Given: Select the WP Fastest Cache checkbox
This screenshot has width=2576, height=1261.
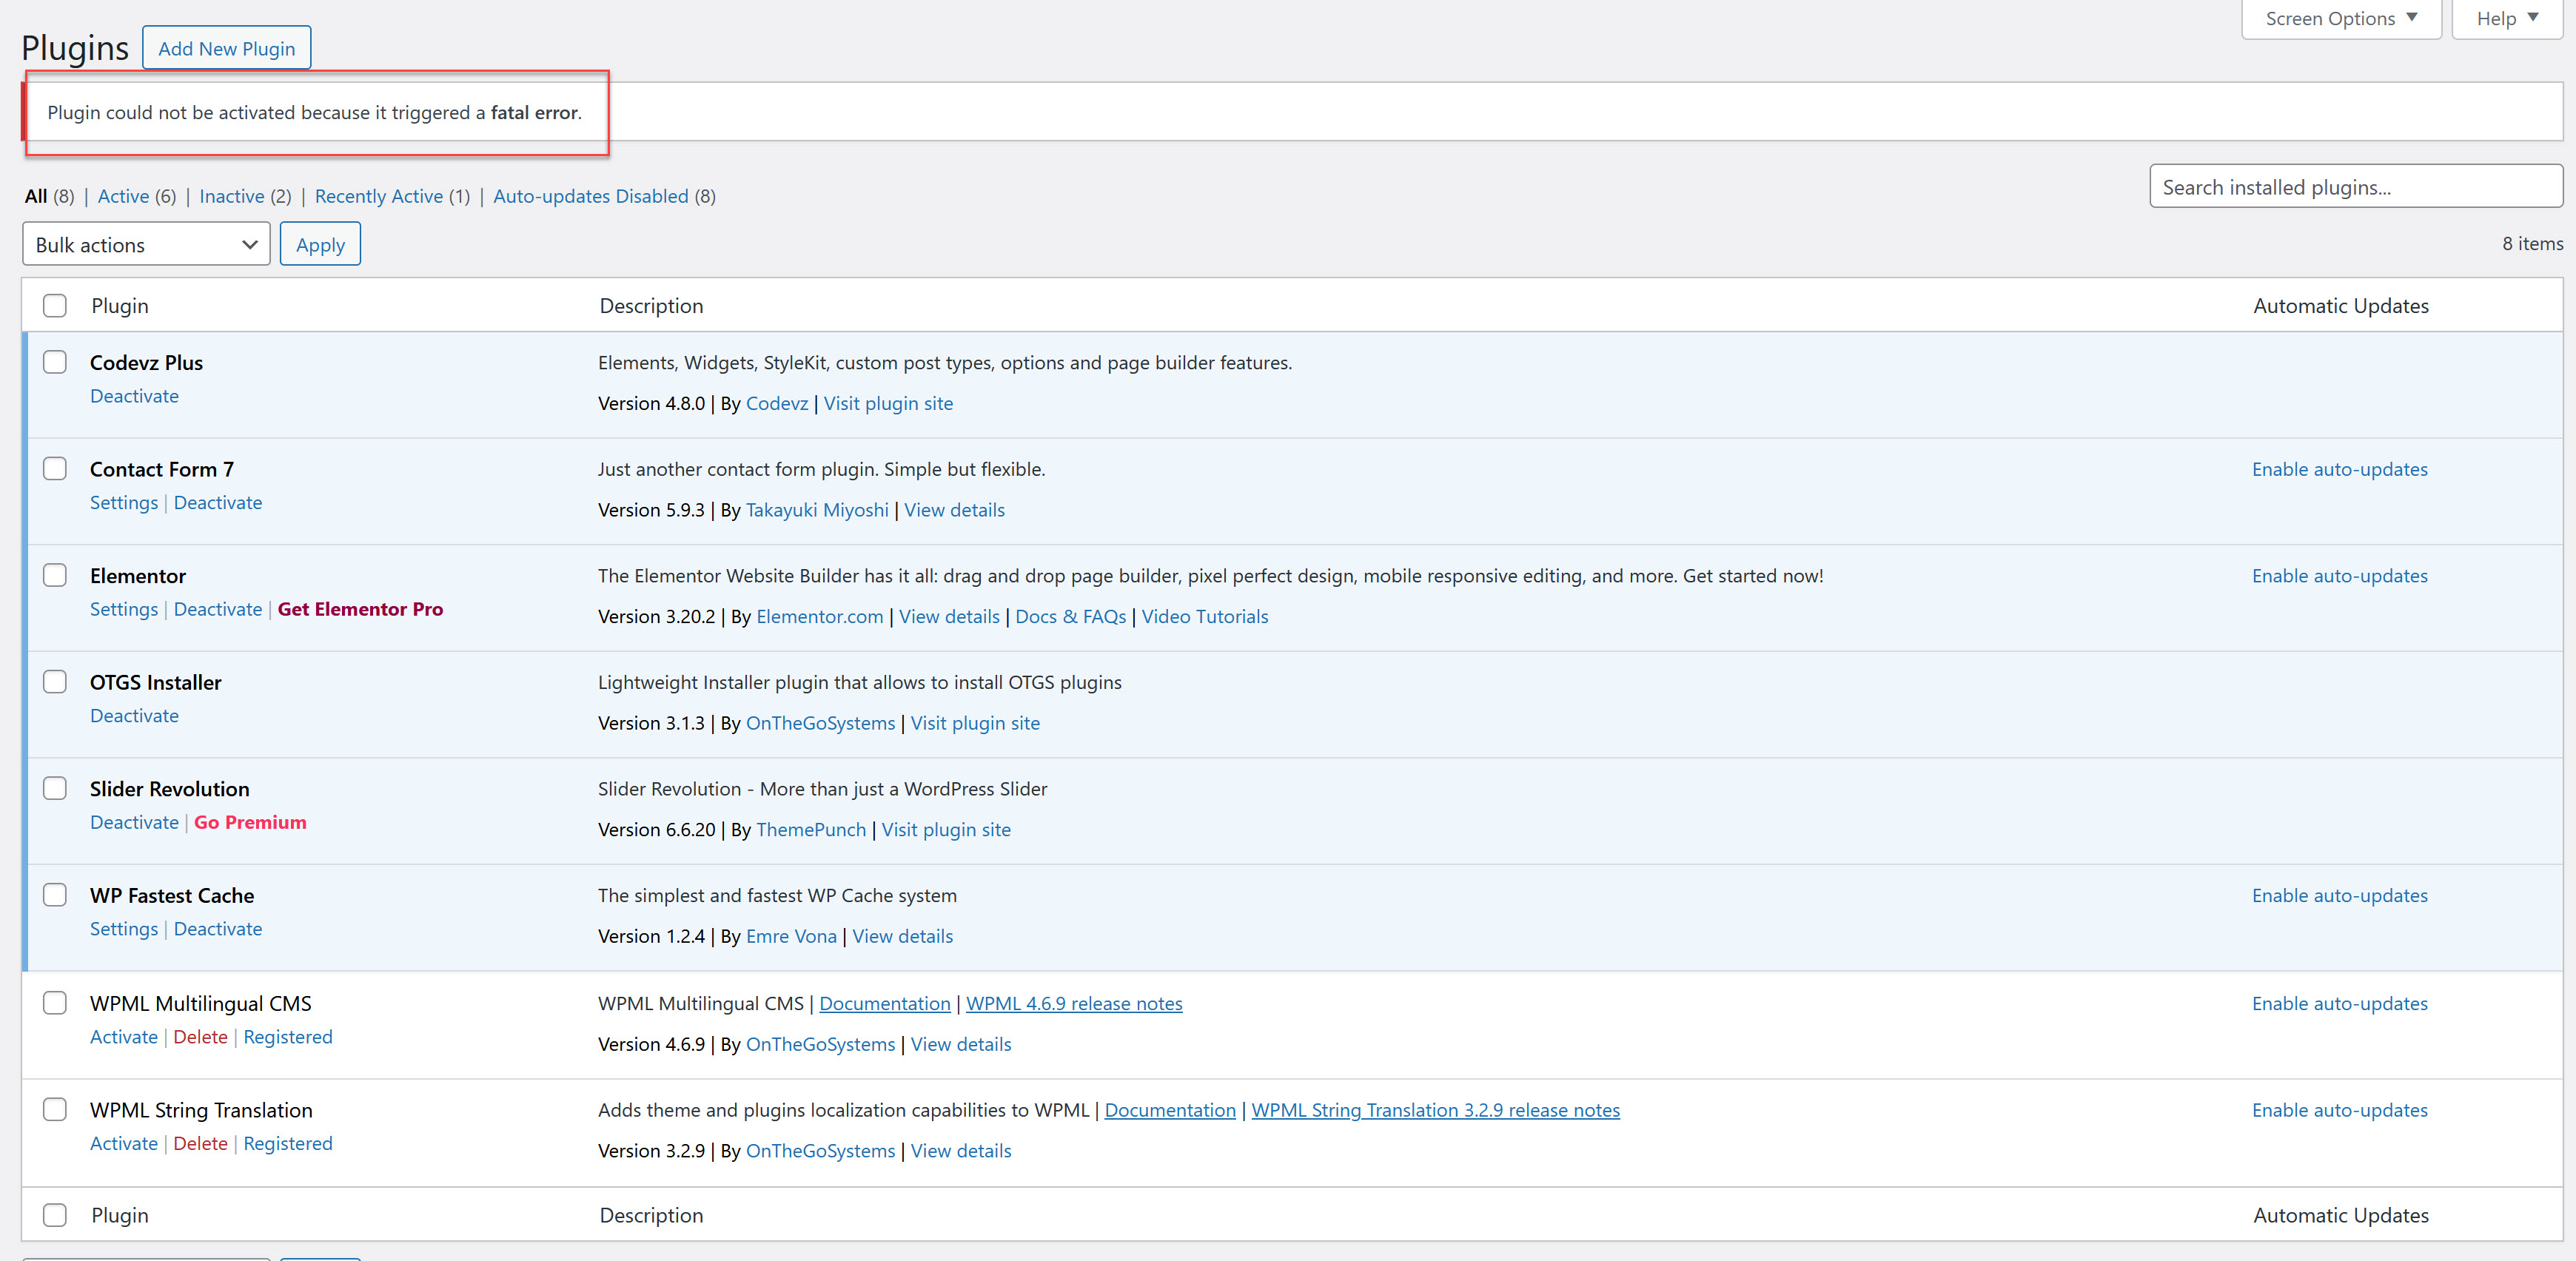Looking at the screenshot, I should (55, 895).
